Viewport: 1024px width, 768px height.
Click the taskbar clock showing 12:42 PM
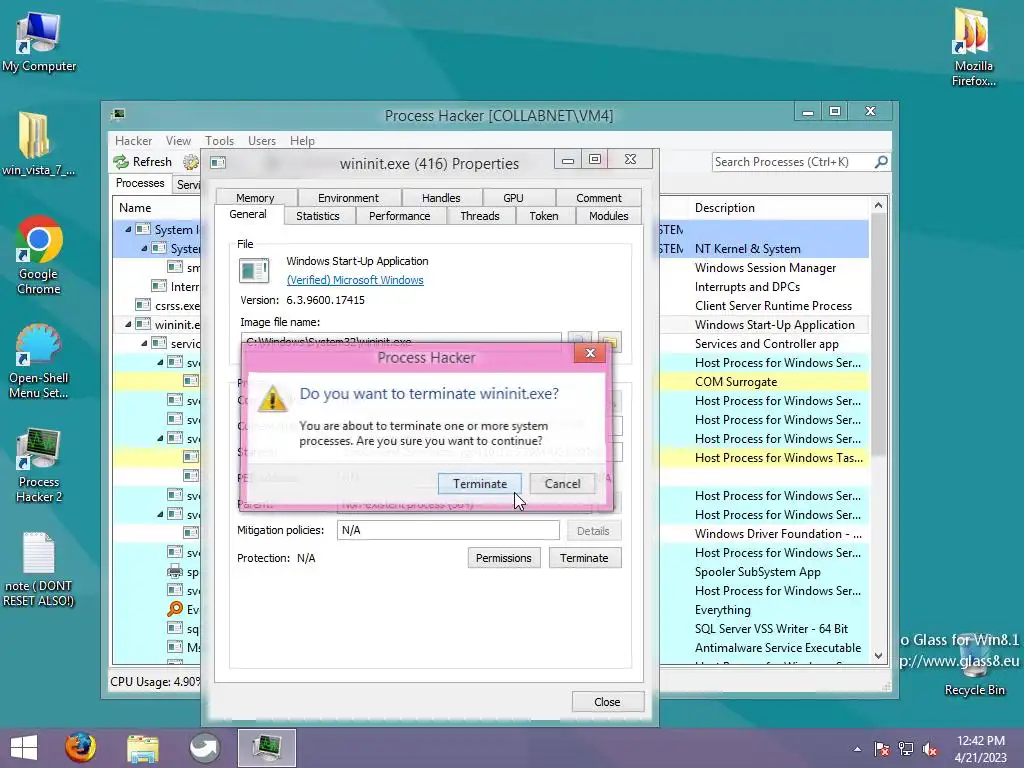(980, 749)
